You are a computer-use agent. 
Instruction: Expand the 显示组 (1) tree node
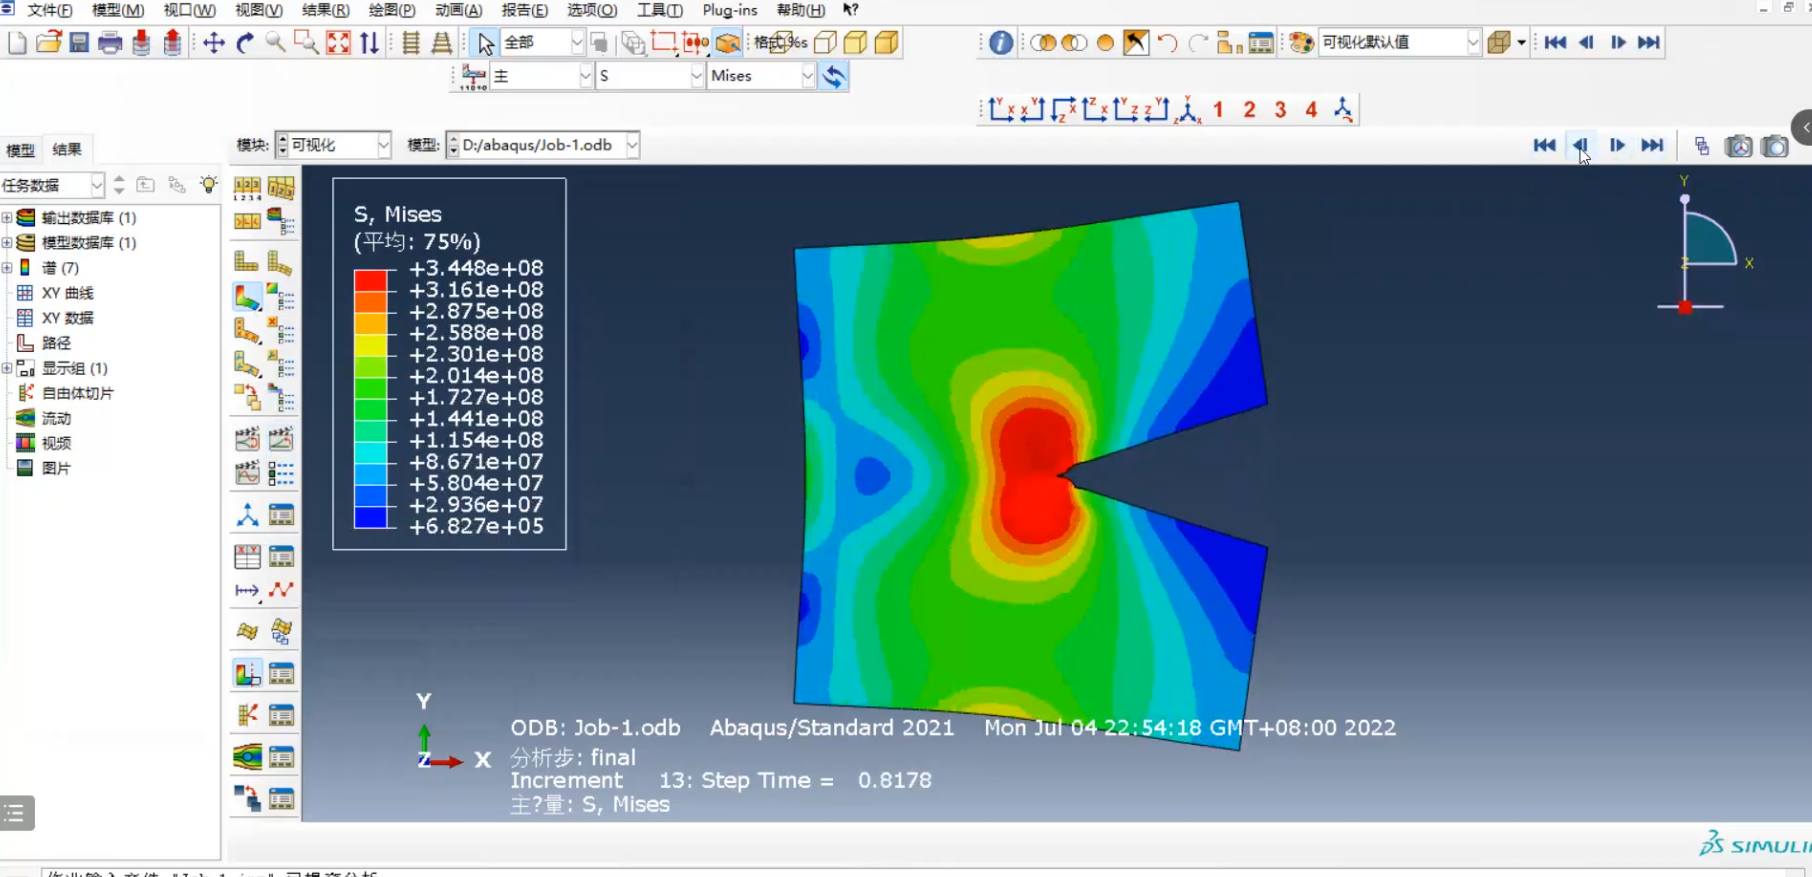point(7,368)
